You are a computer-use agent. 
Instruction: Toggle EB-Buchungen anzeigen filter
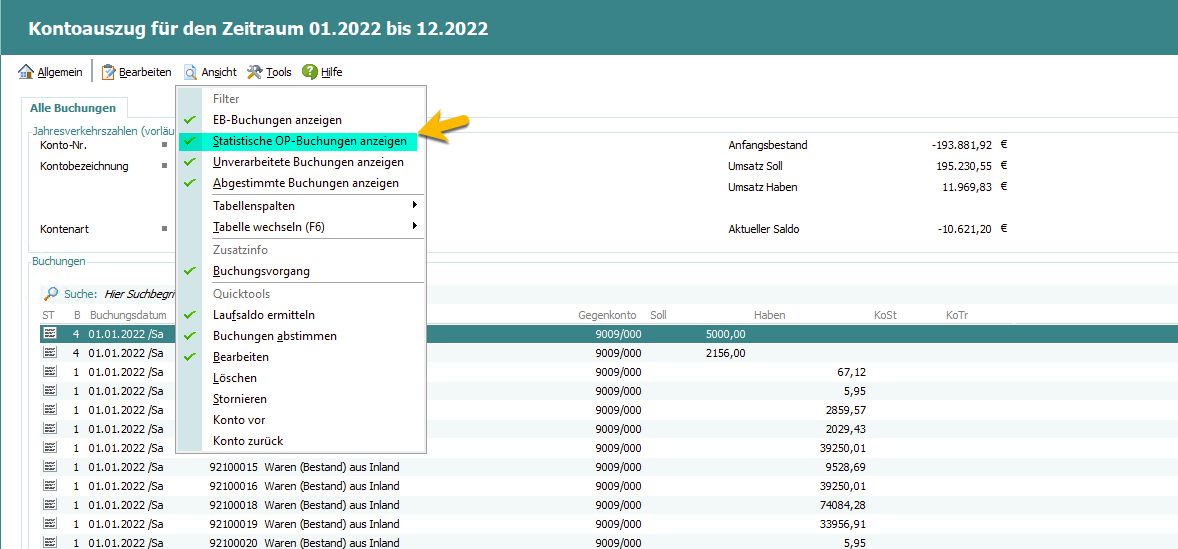point(277,120)
